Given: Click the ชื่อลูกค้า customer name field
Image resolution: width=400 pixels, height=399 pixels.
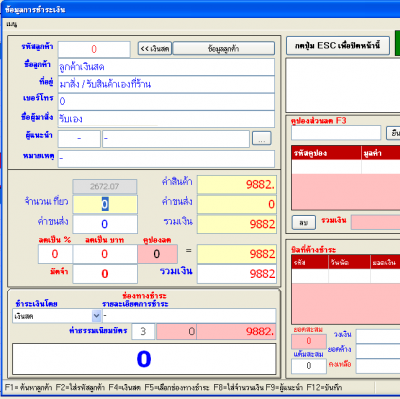Looking at the screenshot, I should pos(166,67).
